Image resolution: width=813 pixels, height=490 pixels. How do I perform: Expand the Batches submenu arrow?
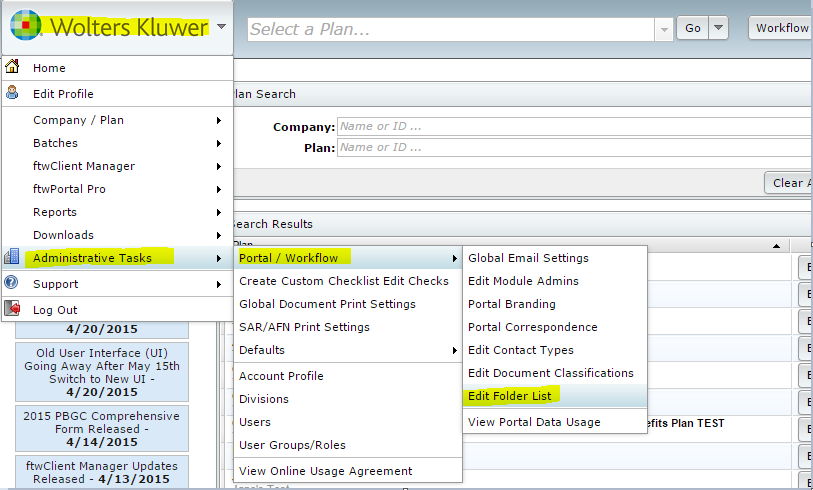219,144
